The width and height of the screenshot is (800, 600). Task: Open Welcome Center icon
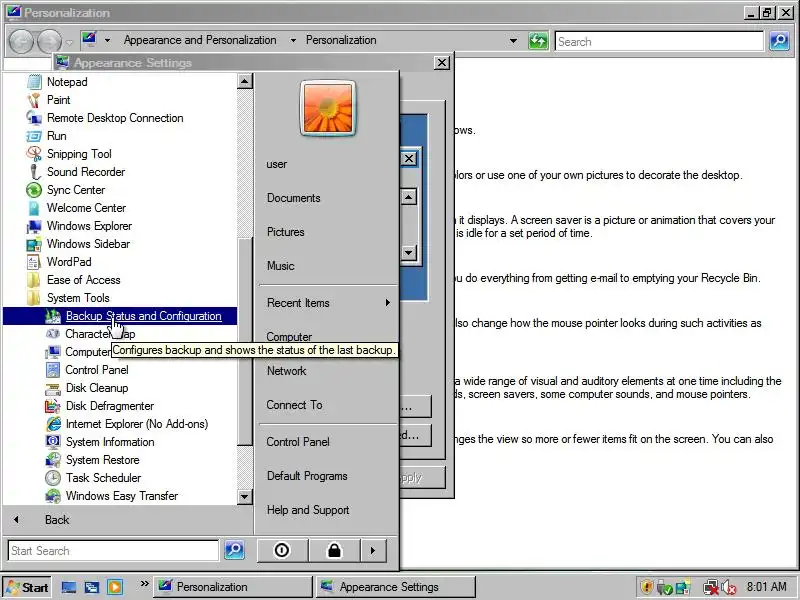(34, 208)
